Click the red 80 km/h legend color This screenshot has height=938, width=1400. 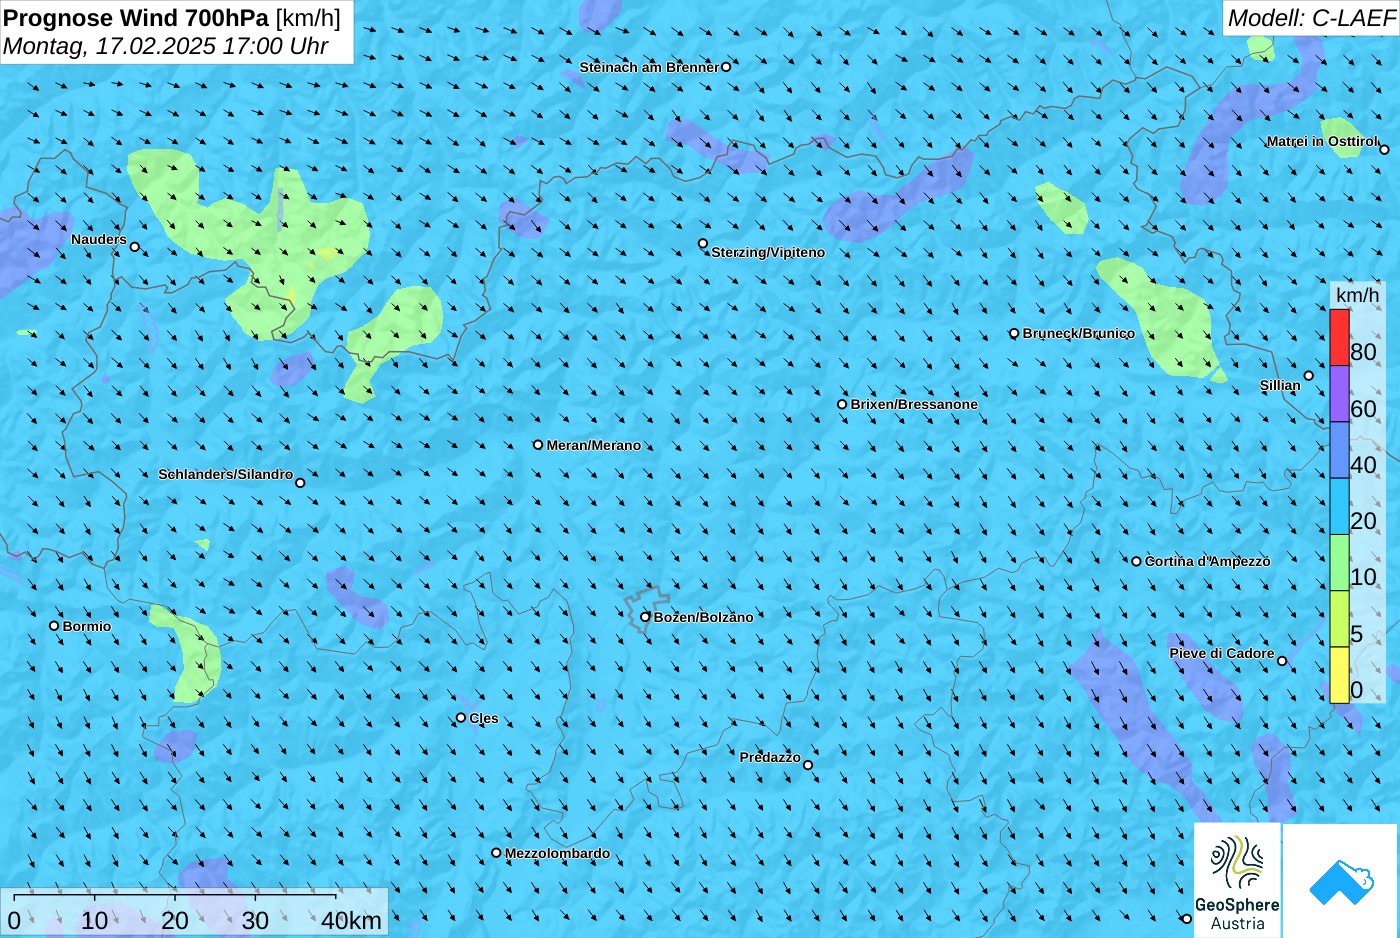pyautogui.click(x=1339, y=338)
